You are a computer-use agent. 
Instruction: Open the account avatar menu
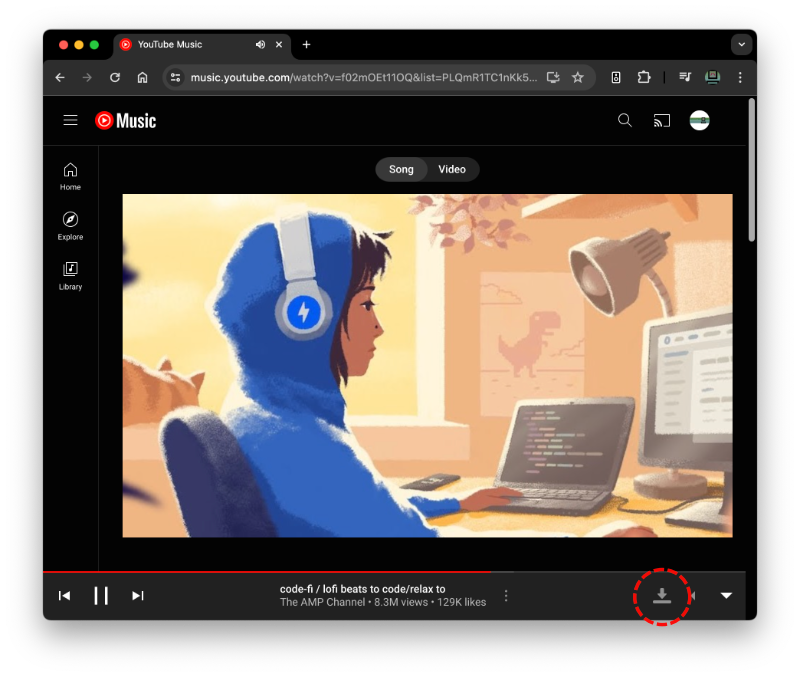coord(699,120)
